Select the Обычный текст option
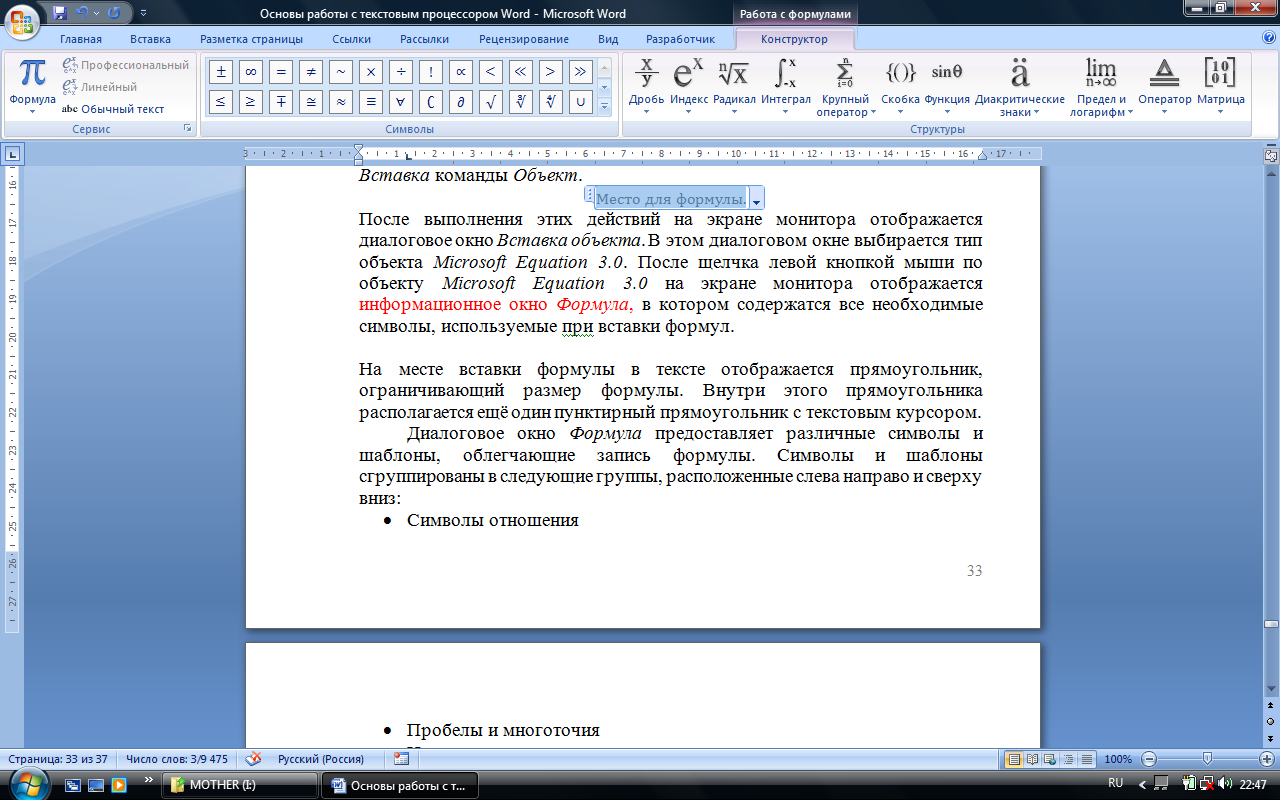 point(113,109)
